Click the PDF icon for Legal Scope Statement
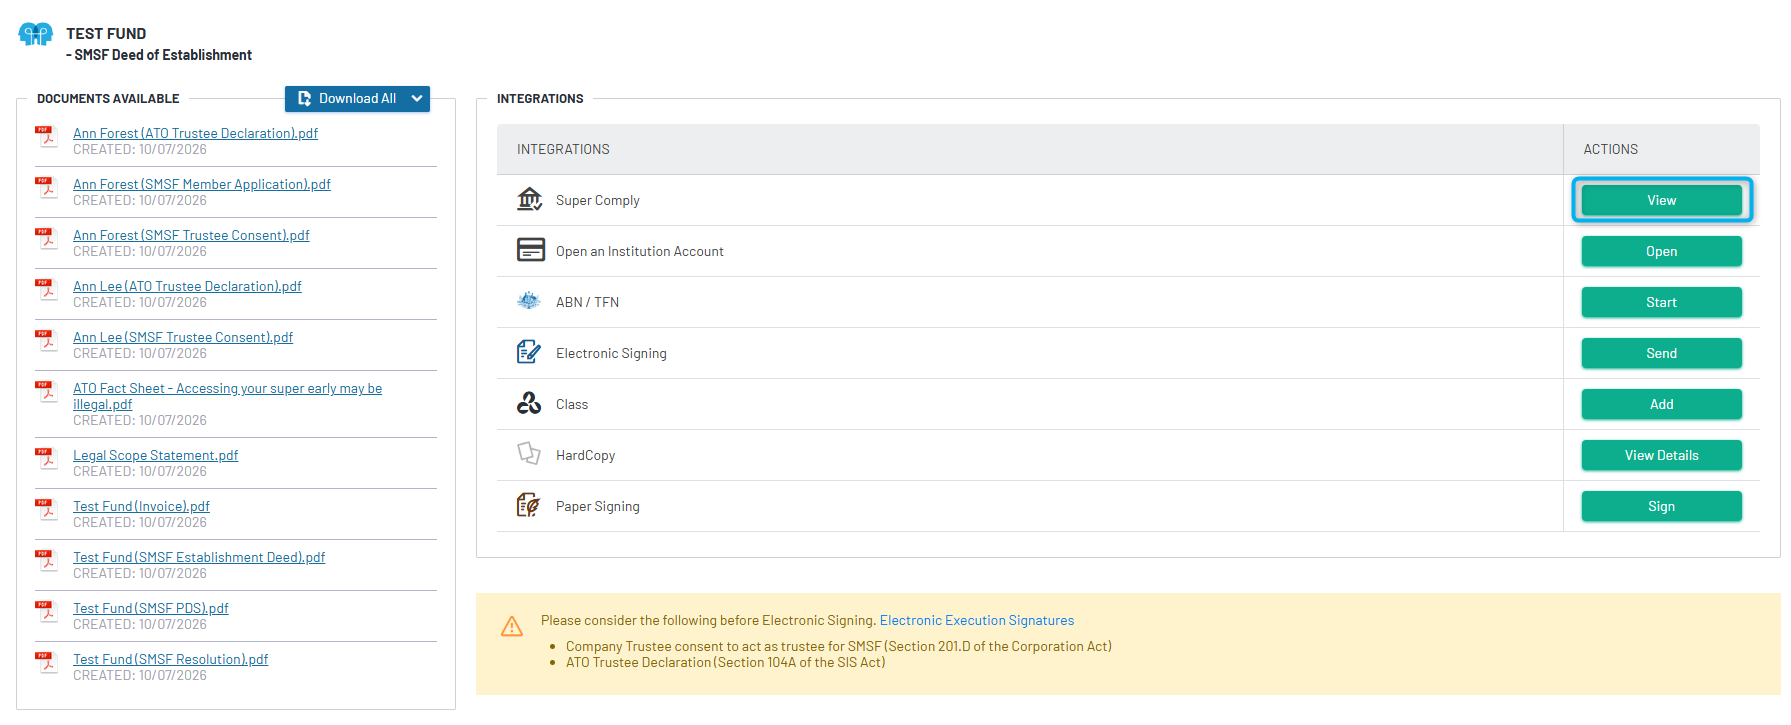The width and height of the screenshot is (1791, 725). pos(46,458)
